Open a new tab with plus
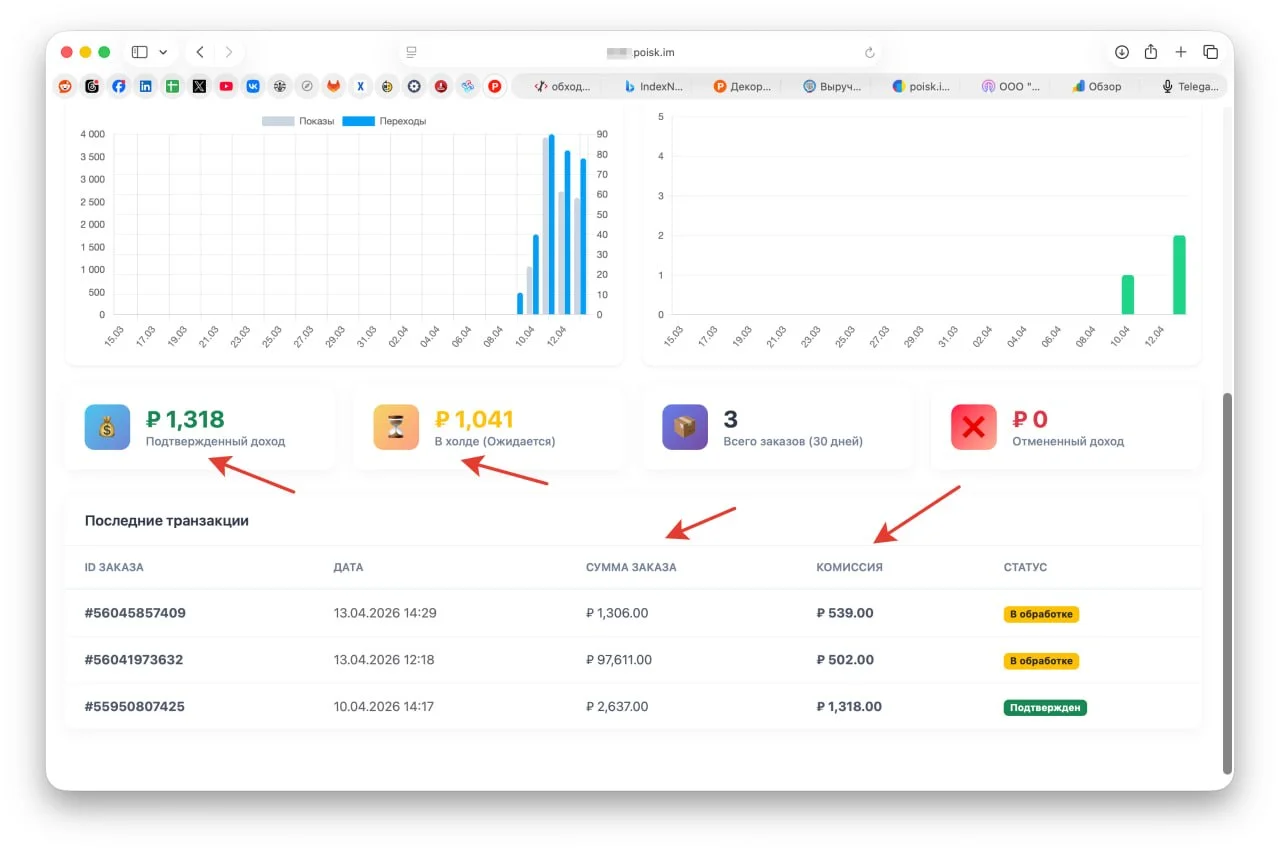The width and height of the screenshot is (1280, 851). [x=1181, y=52]
